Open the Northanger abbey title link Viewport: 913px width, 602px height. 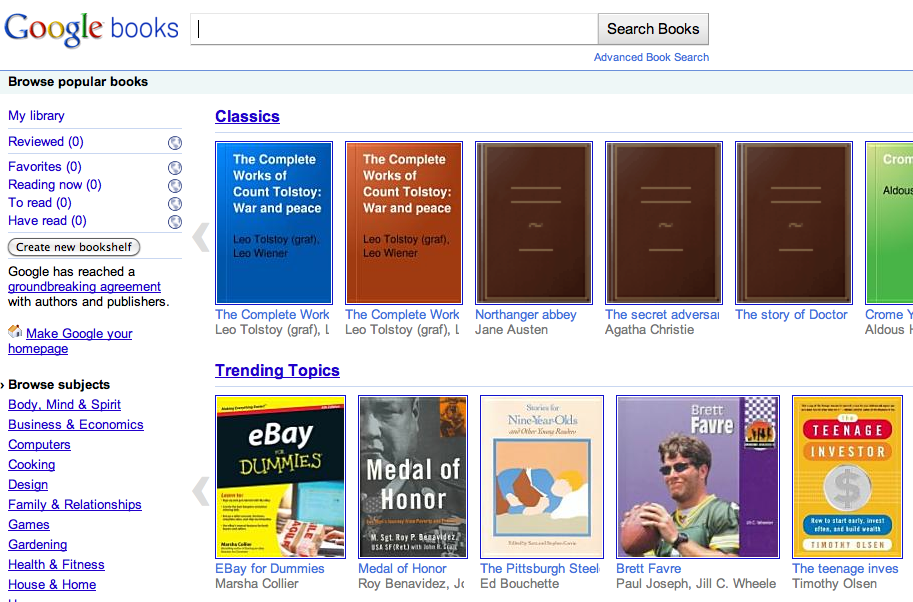tap(526, 315)
